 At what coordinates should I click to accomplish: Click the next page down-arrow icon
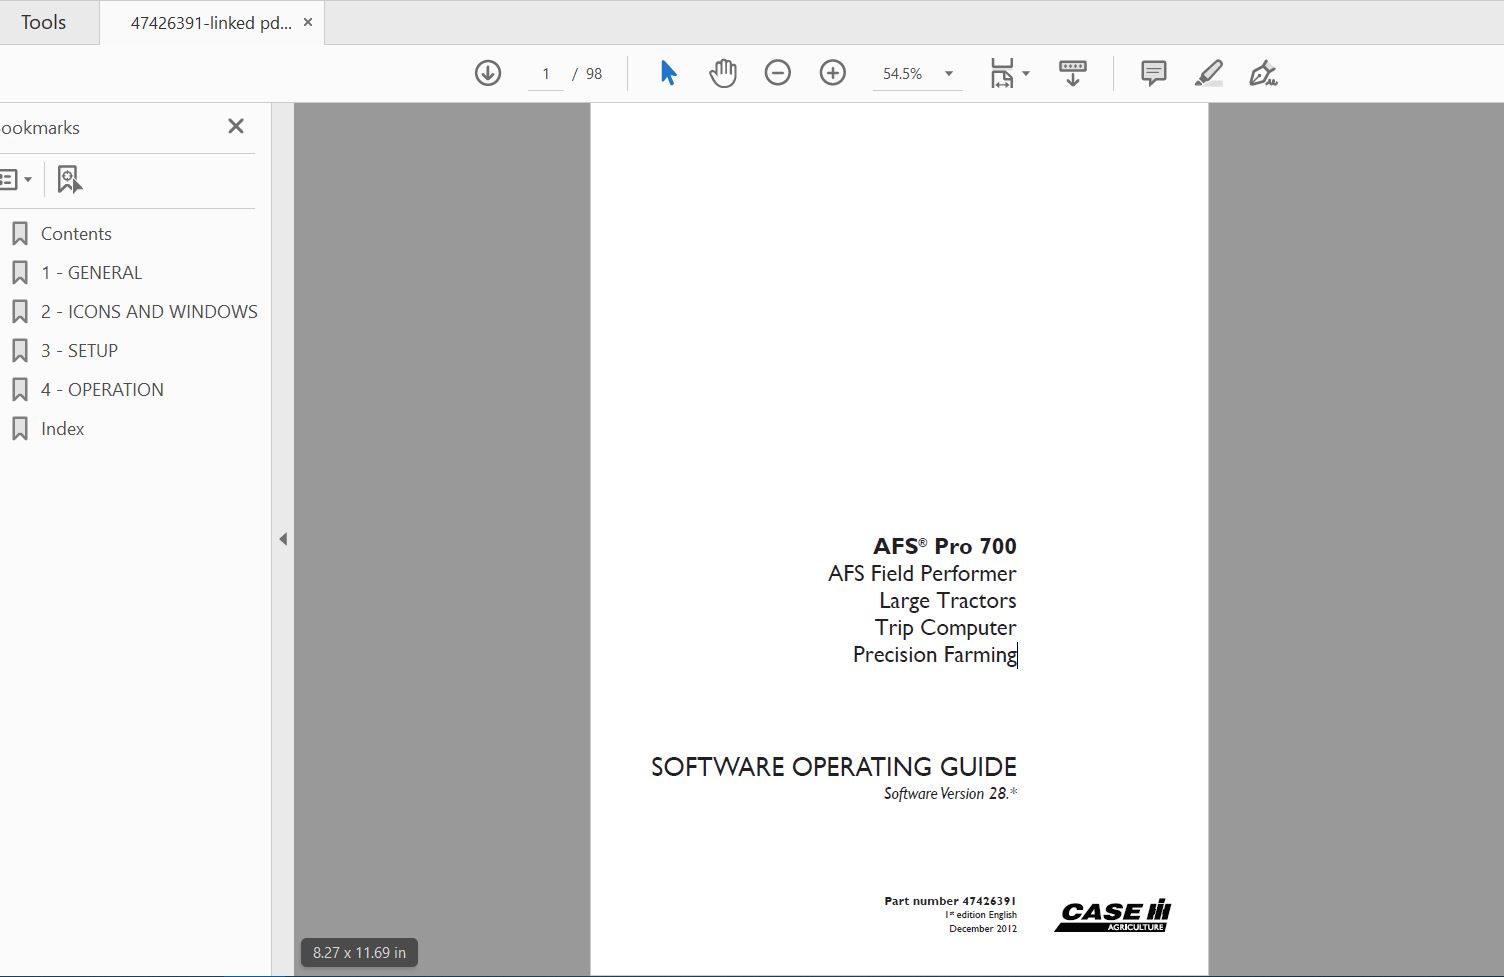[488, 73]
